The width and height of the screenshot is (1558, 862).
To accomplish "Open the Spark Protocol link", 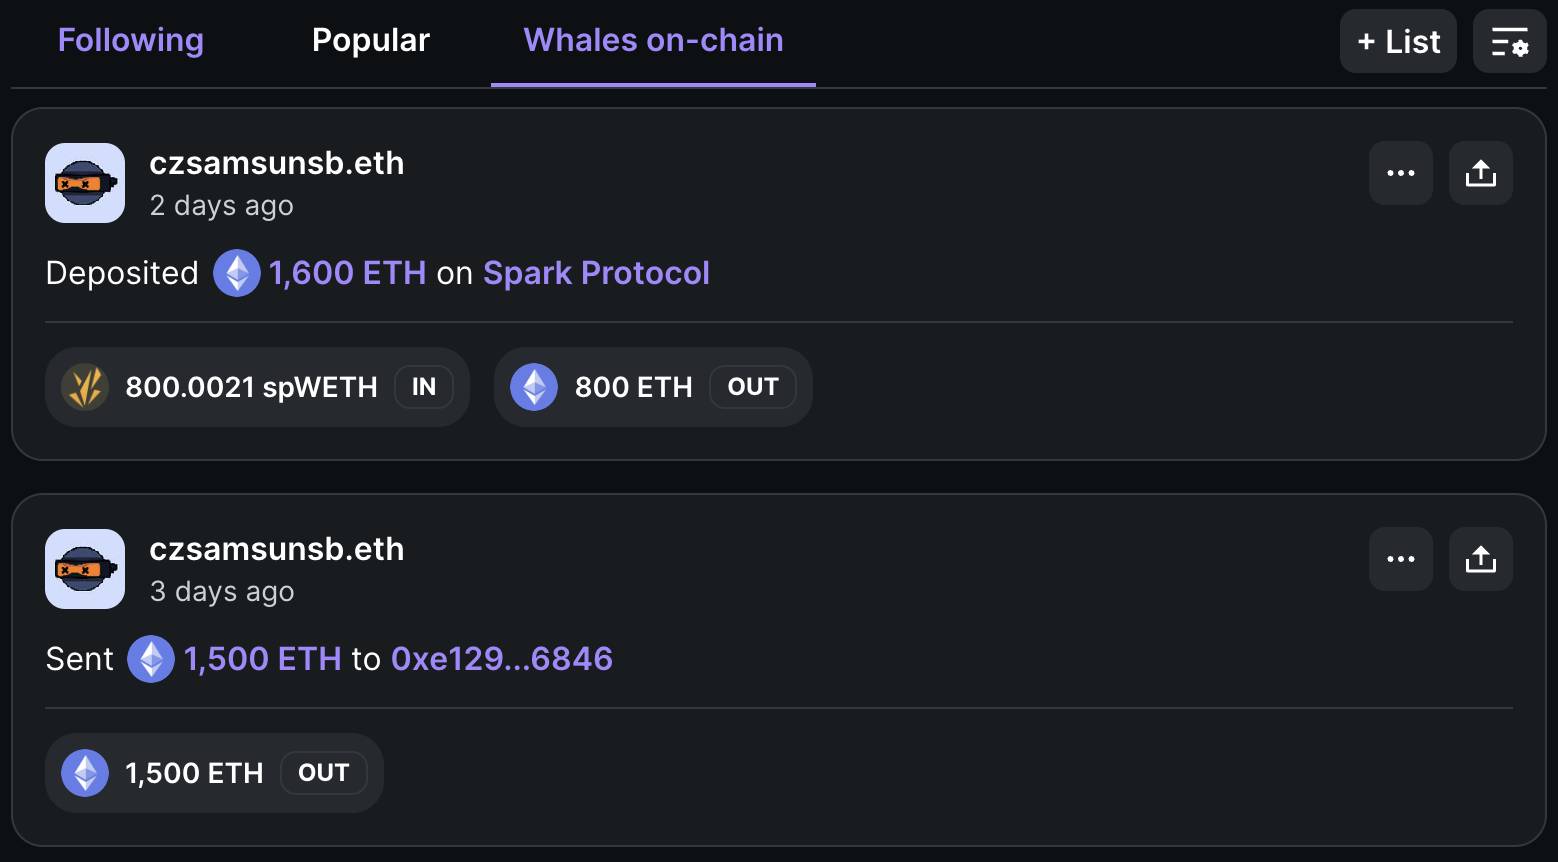I will click(596, 273).
